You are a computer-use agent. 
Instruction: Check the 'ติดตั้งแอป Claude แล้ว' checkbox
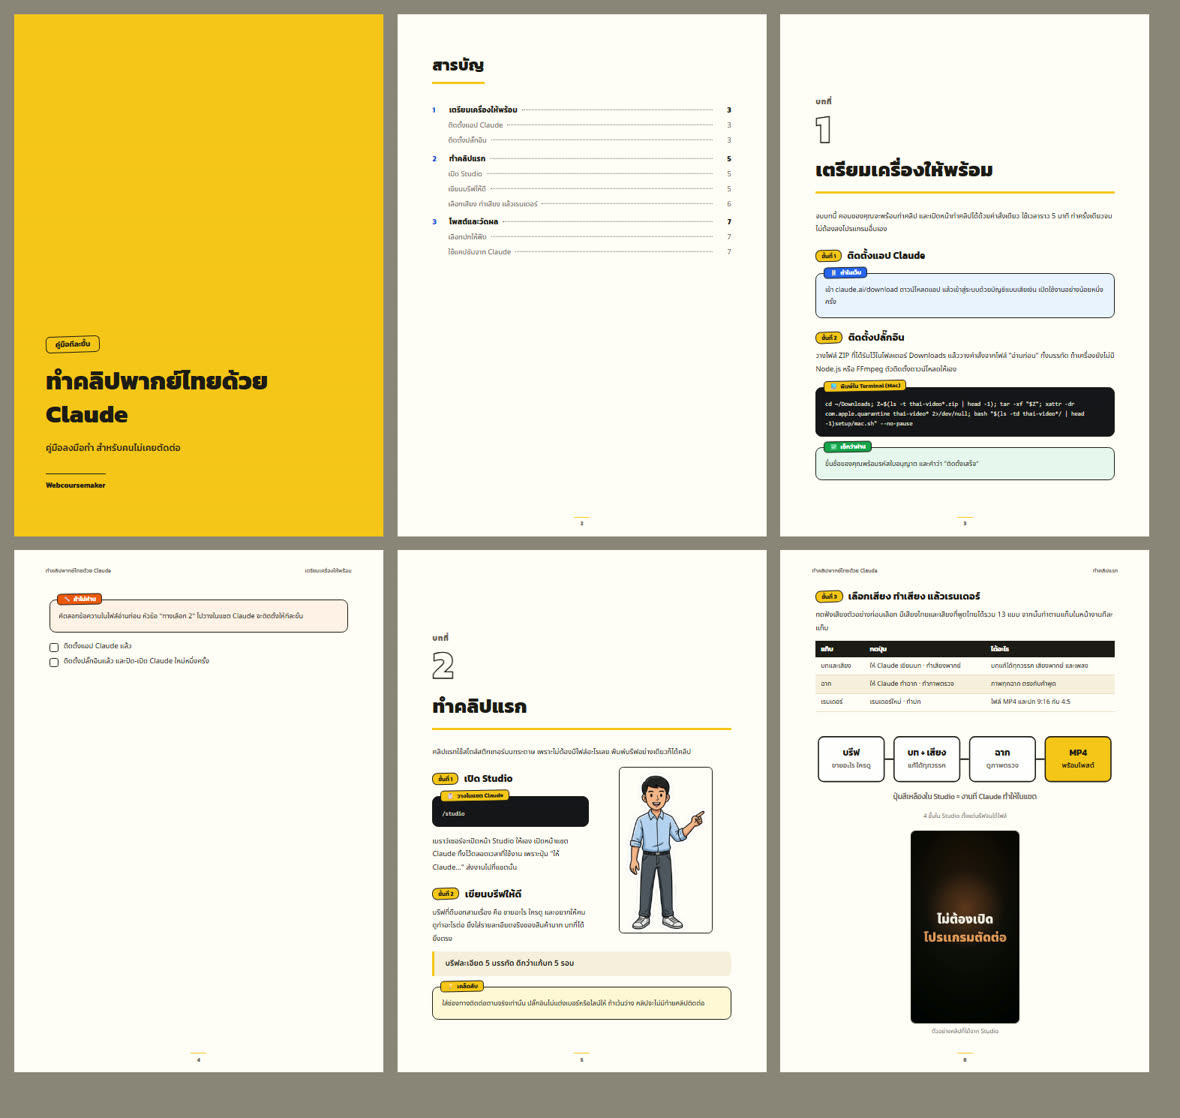[54, 647]
